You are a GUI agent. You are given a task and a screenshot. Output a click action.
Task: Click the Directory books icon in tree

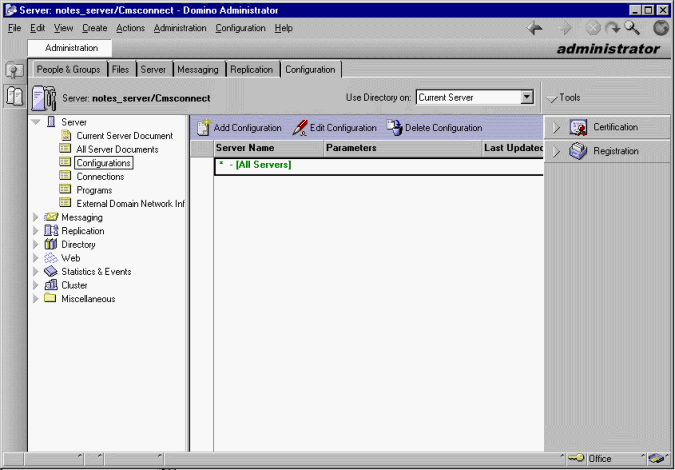pyautogui.click(x=51, y=244)
